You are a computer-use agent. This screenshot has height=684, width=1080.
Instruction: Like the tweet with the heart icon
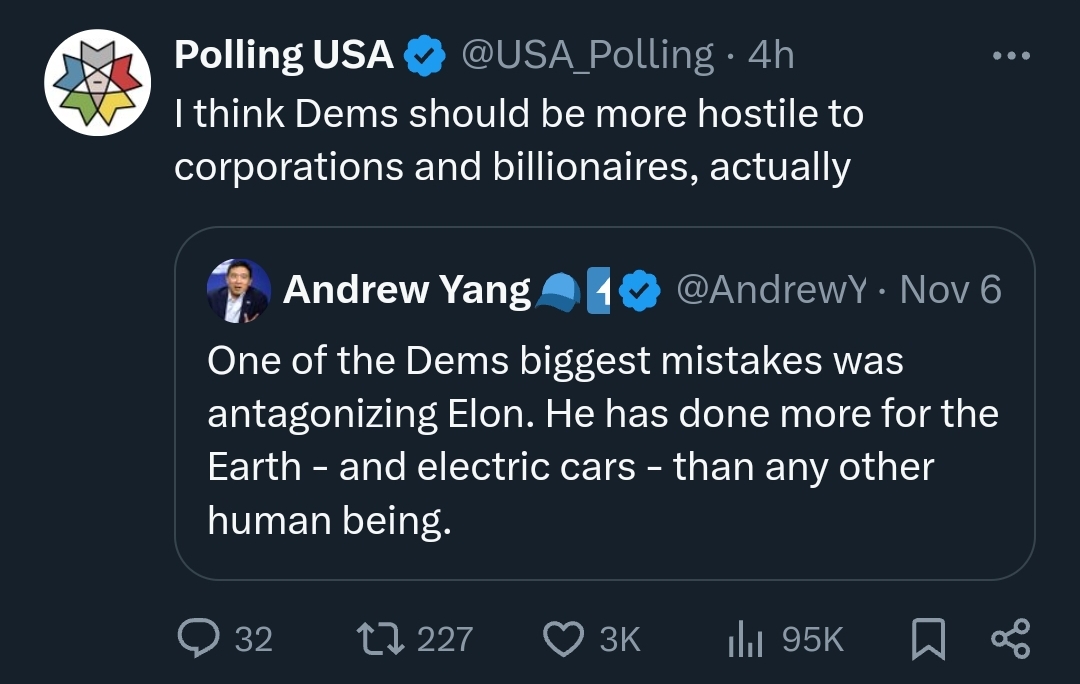pyautogui.click(x=565, y=638)
